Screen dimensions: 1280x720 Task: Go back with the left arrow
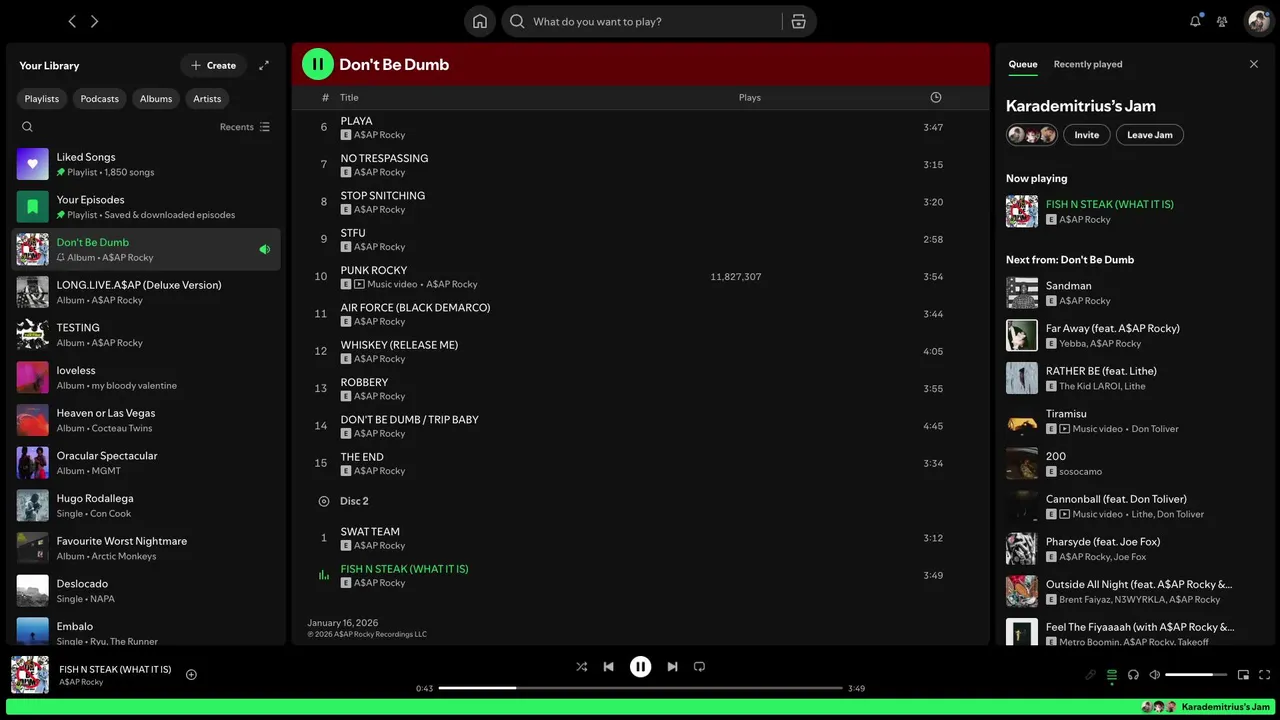[x=72, y=21]
